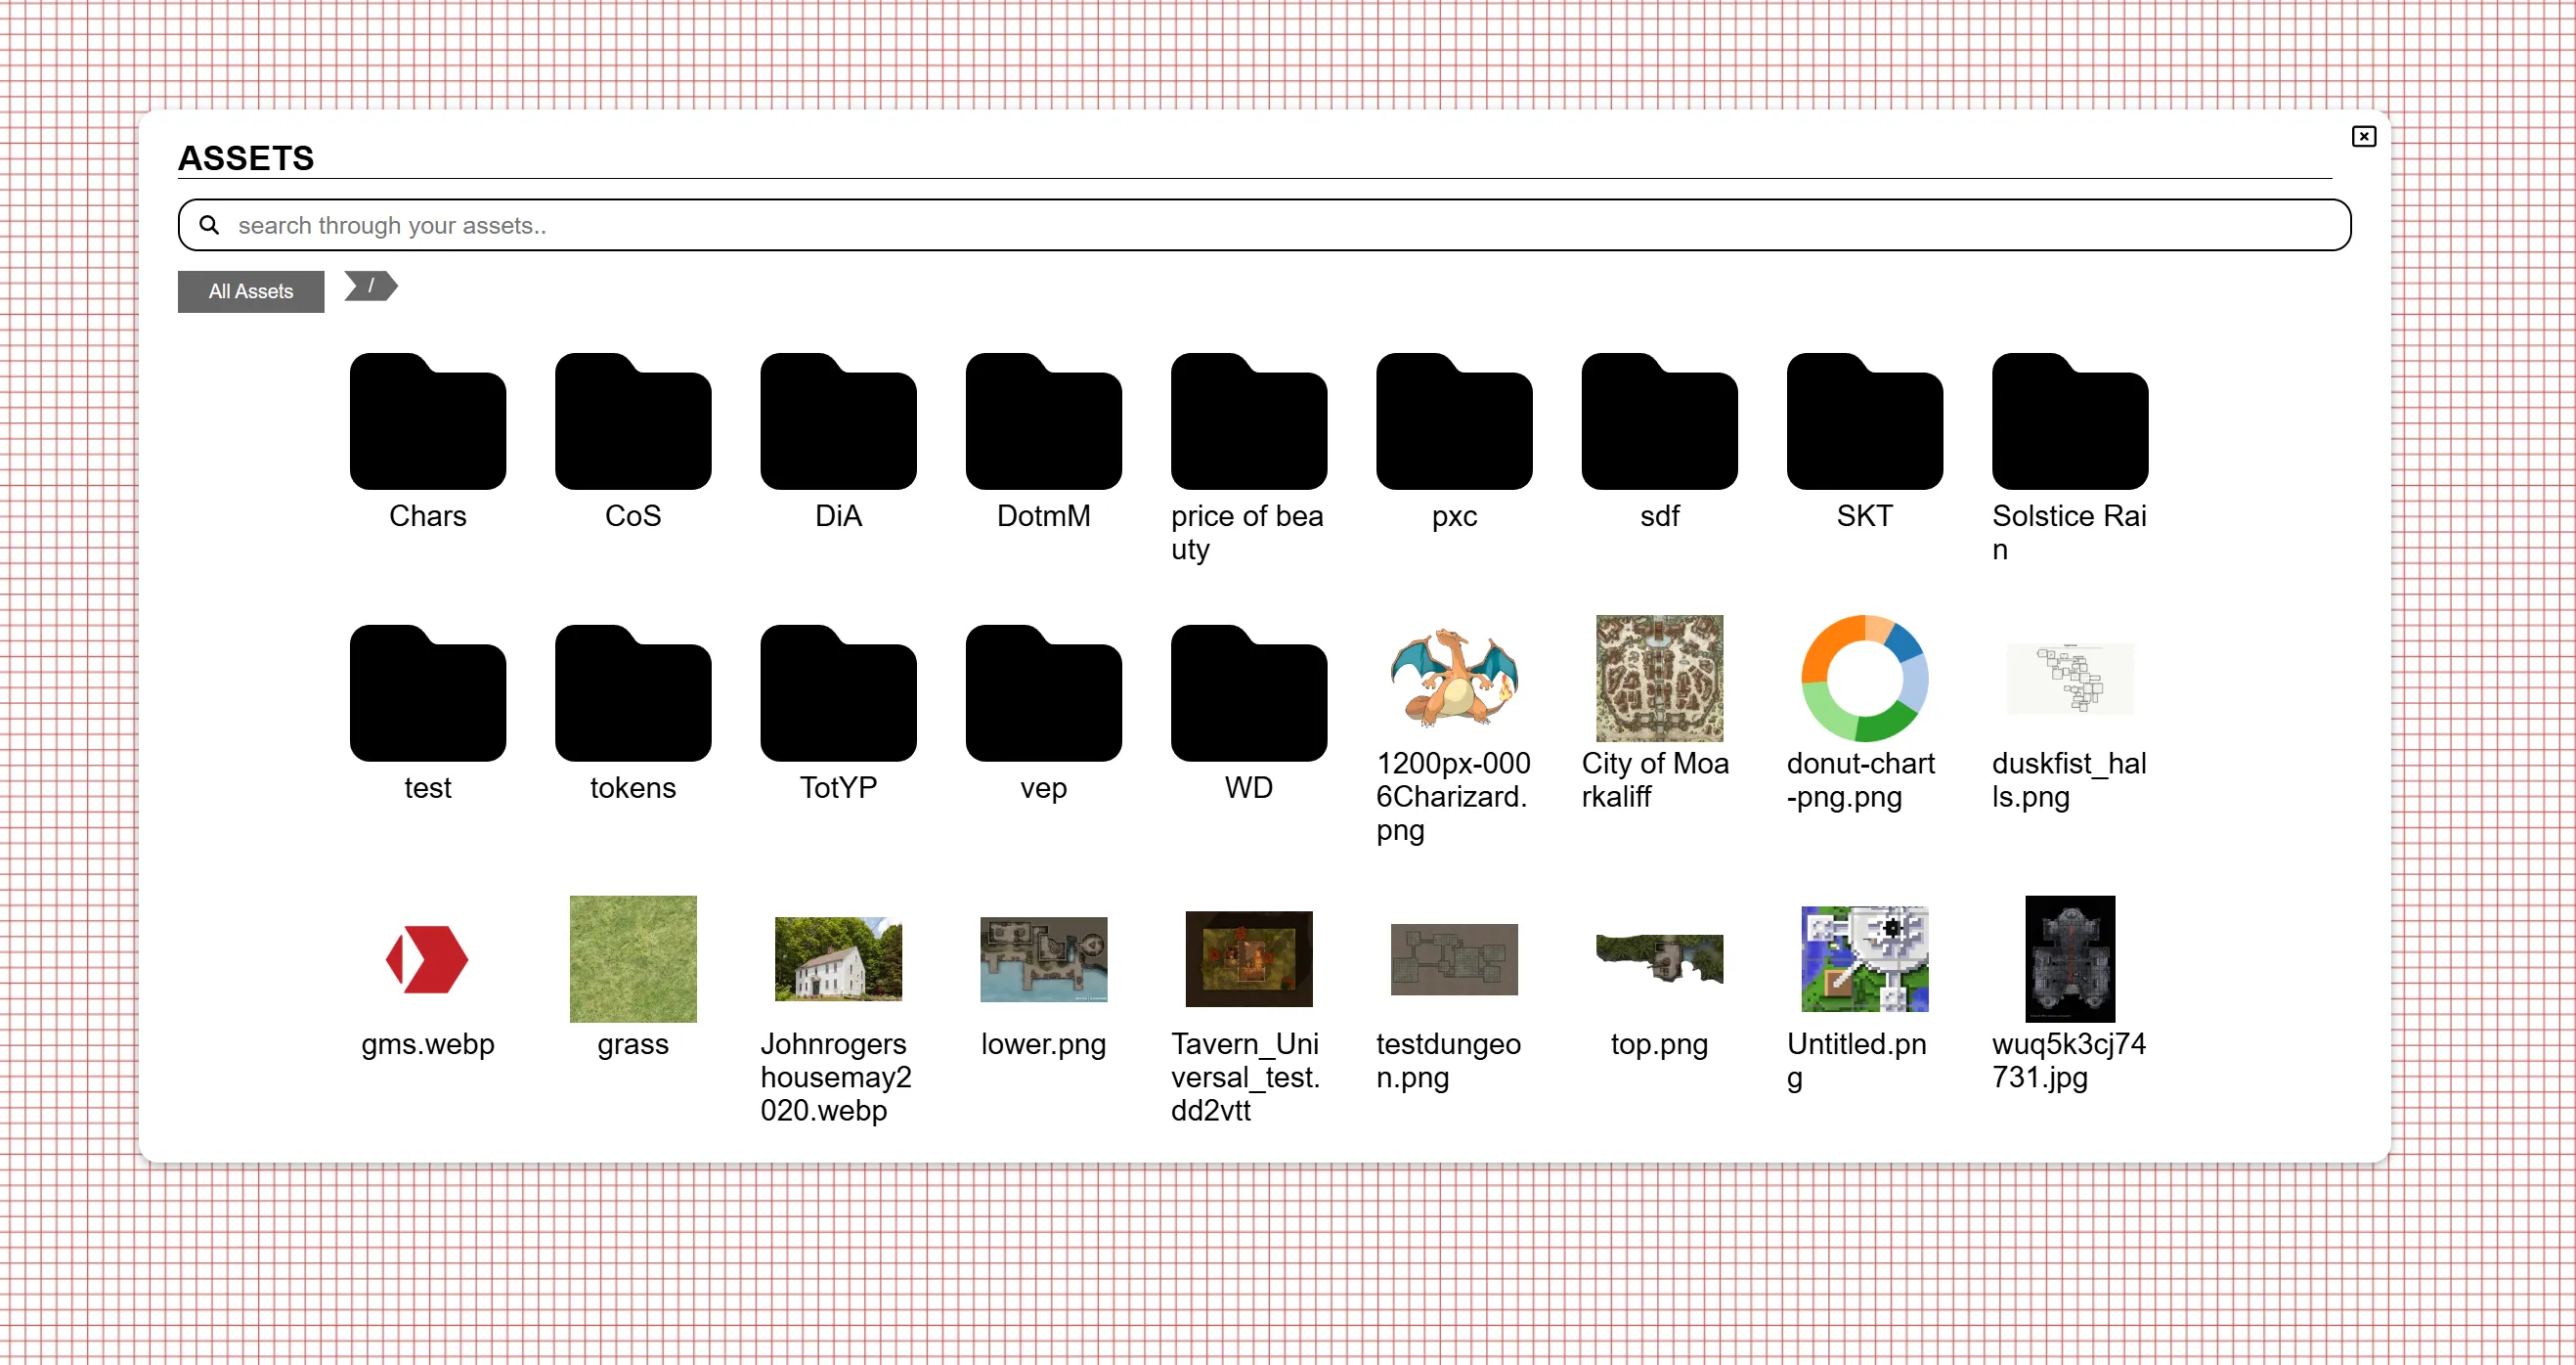Open the pxc folder
The height and width of the screenshot is (1365, 2576).
1454,422
